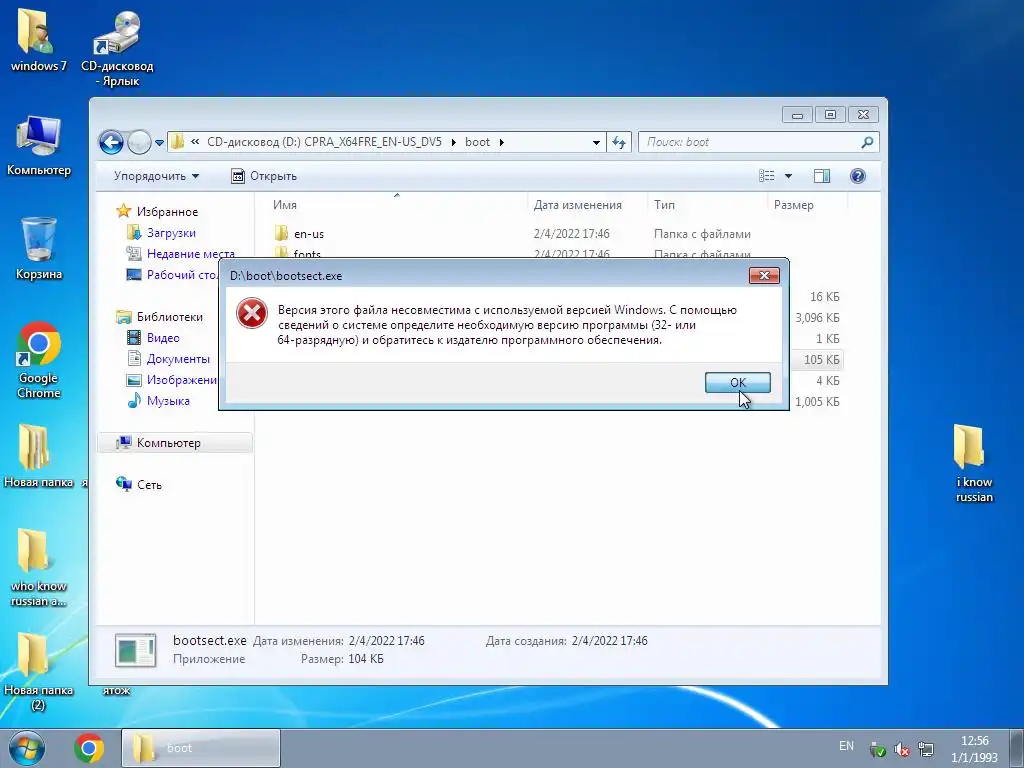Viewport: 1024px width, 768px height.
Task: Minimize the Explorer window
Action: click(x=797, y=115)
